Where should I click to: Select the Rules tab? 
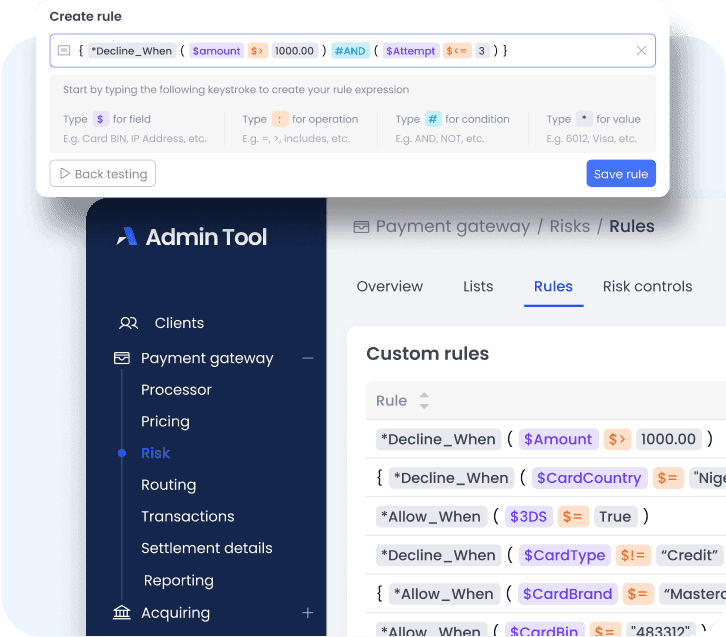553,286
